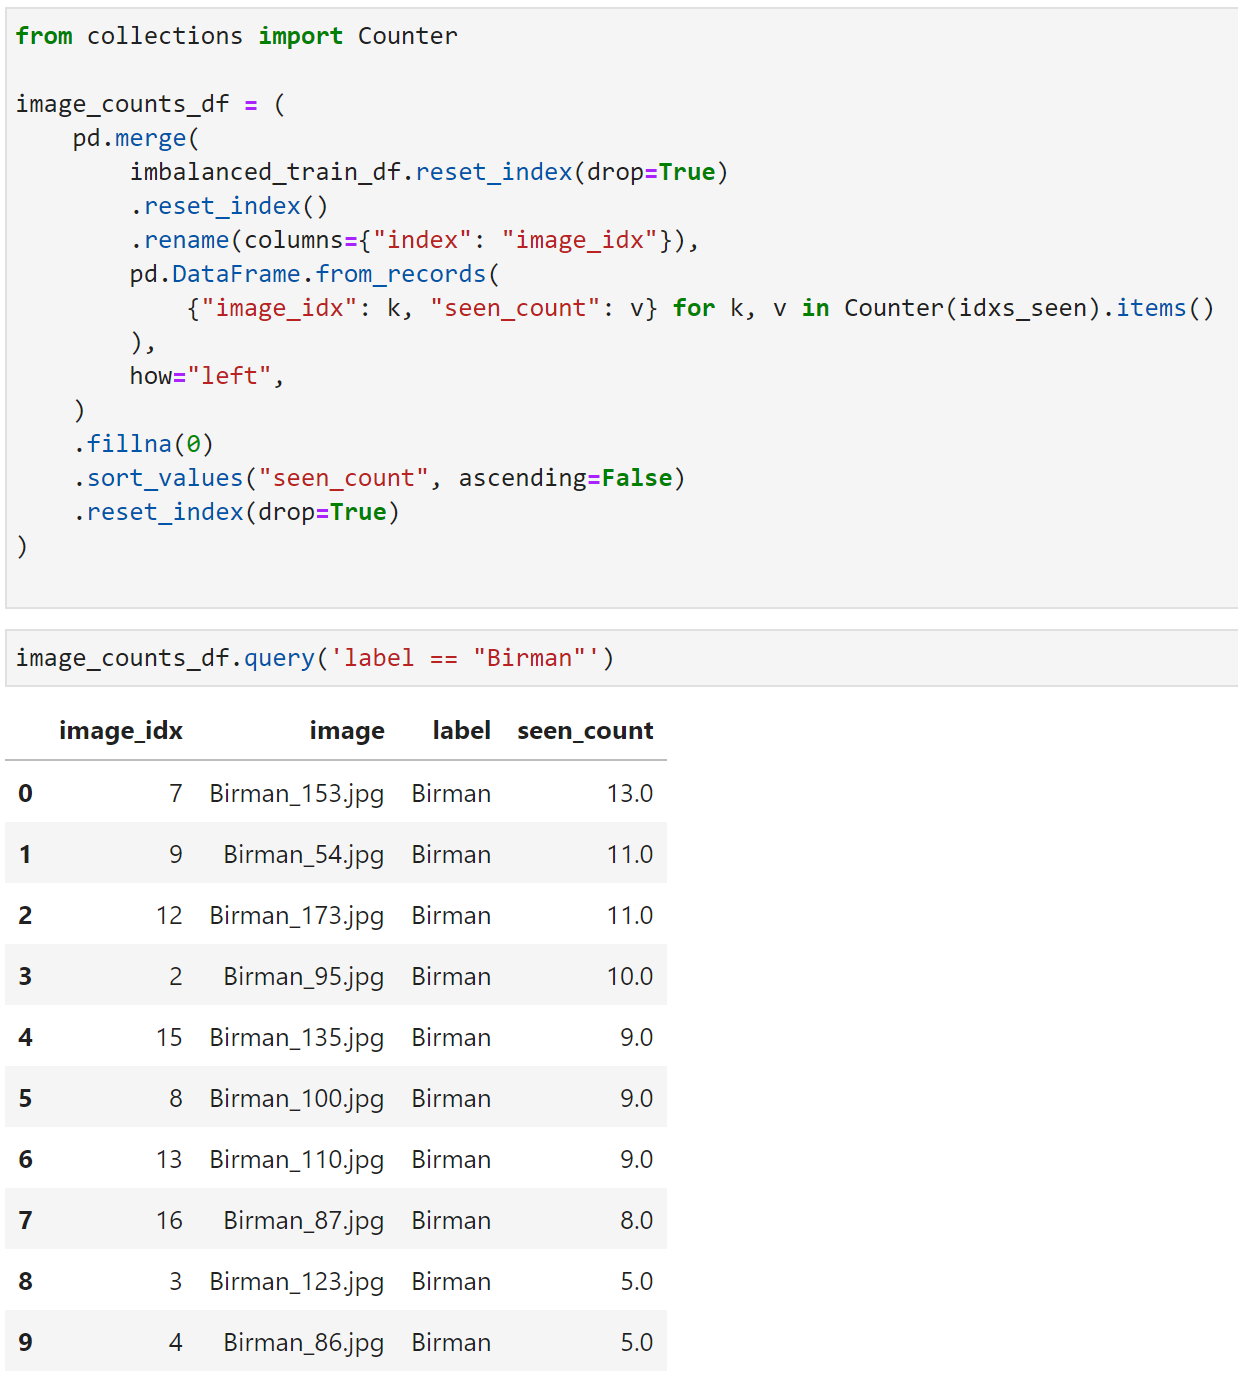Click the seen_count column header
This screenshot has height=1396, width=1238.
(585, 731)
